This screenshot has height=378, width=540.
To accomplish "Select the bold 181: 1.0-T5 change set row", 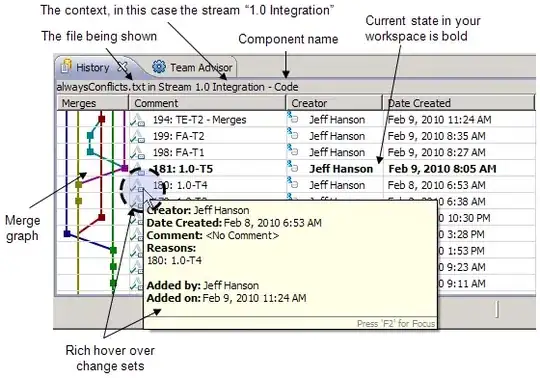I will (x=296, y=169).
